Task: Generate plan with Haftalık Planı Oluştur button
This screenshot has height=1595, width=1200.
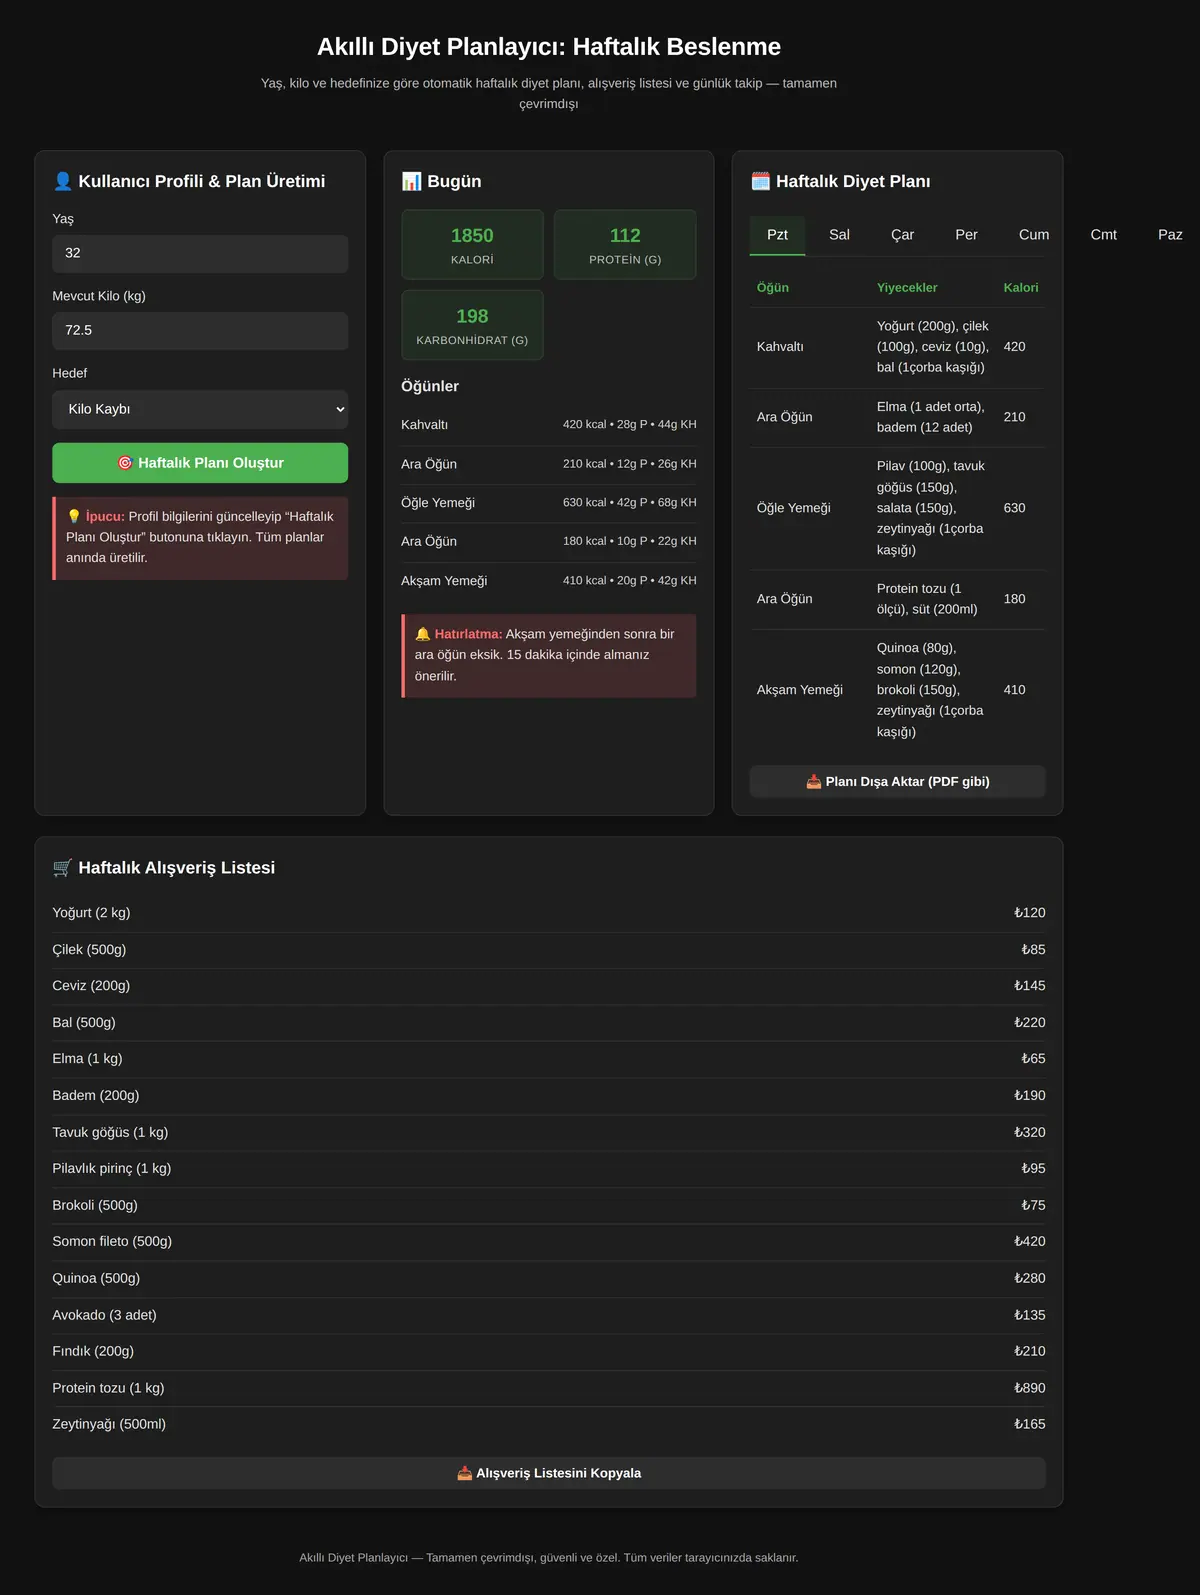Action: coord(200,463)
